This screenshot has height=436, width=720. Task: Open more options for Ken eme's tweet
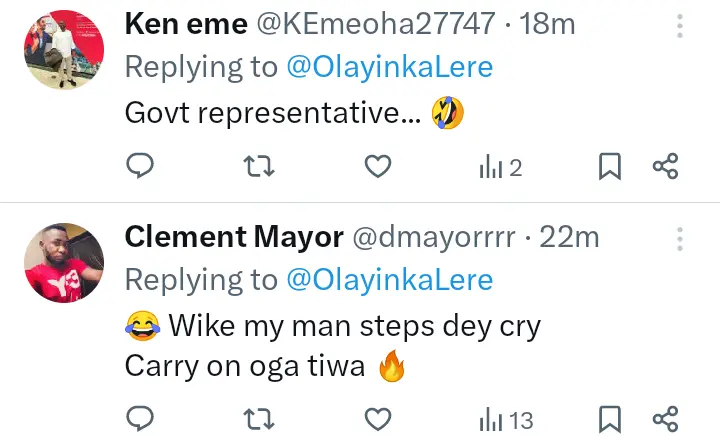click(680, 27)
